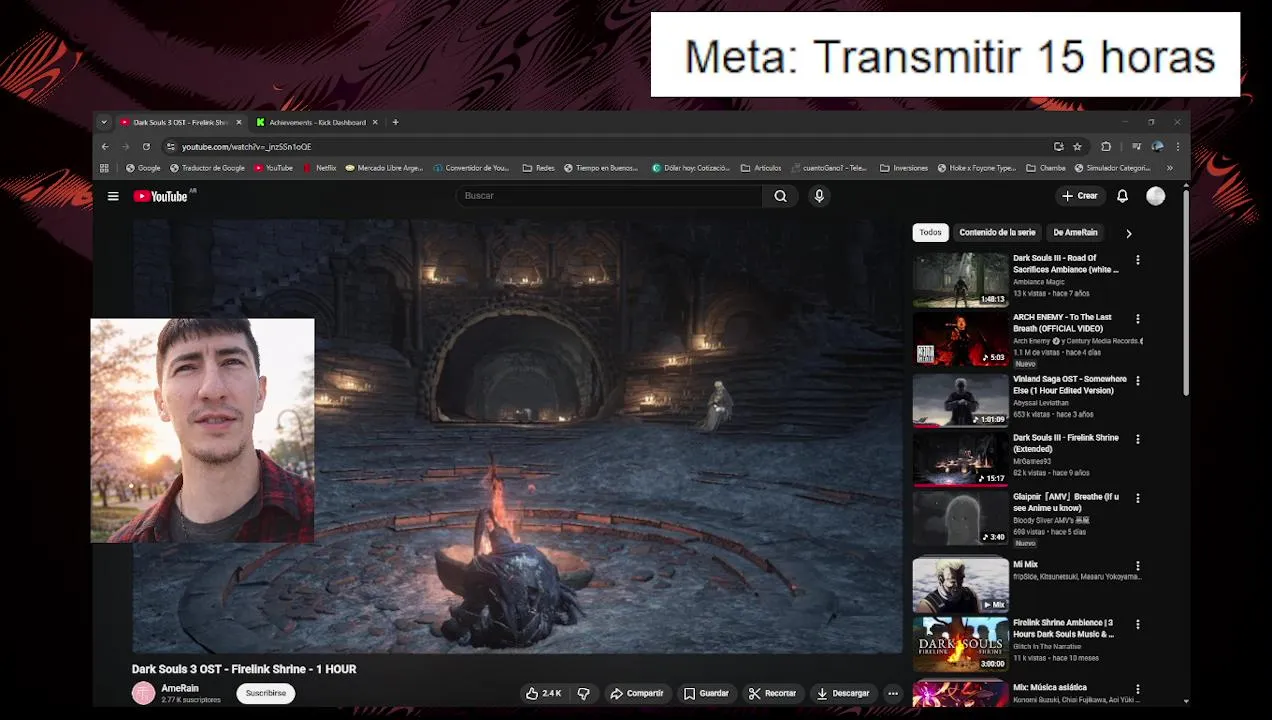Open Road Of Sacrifices Ambiance thumbnail
The image size is (1272, 720).
point(960,279)
